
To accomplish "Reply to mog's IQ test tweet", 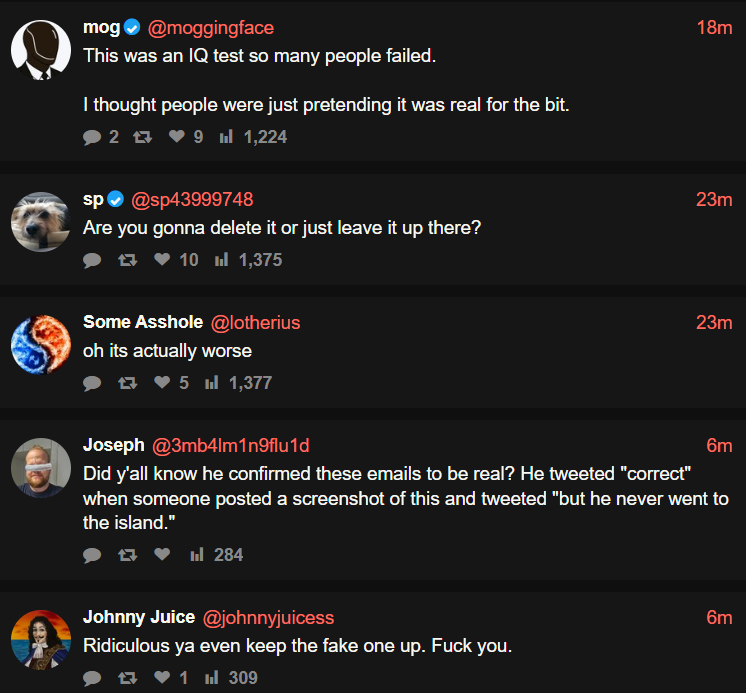I will [x=93, y=137].
